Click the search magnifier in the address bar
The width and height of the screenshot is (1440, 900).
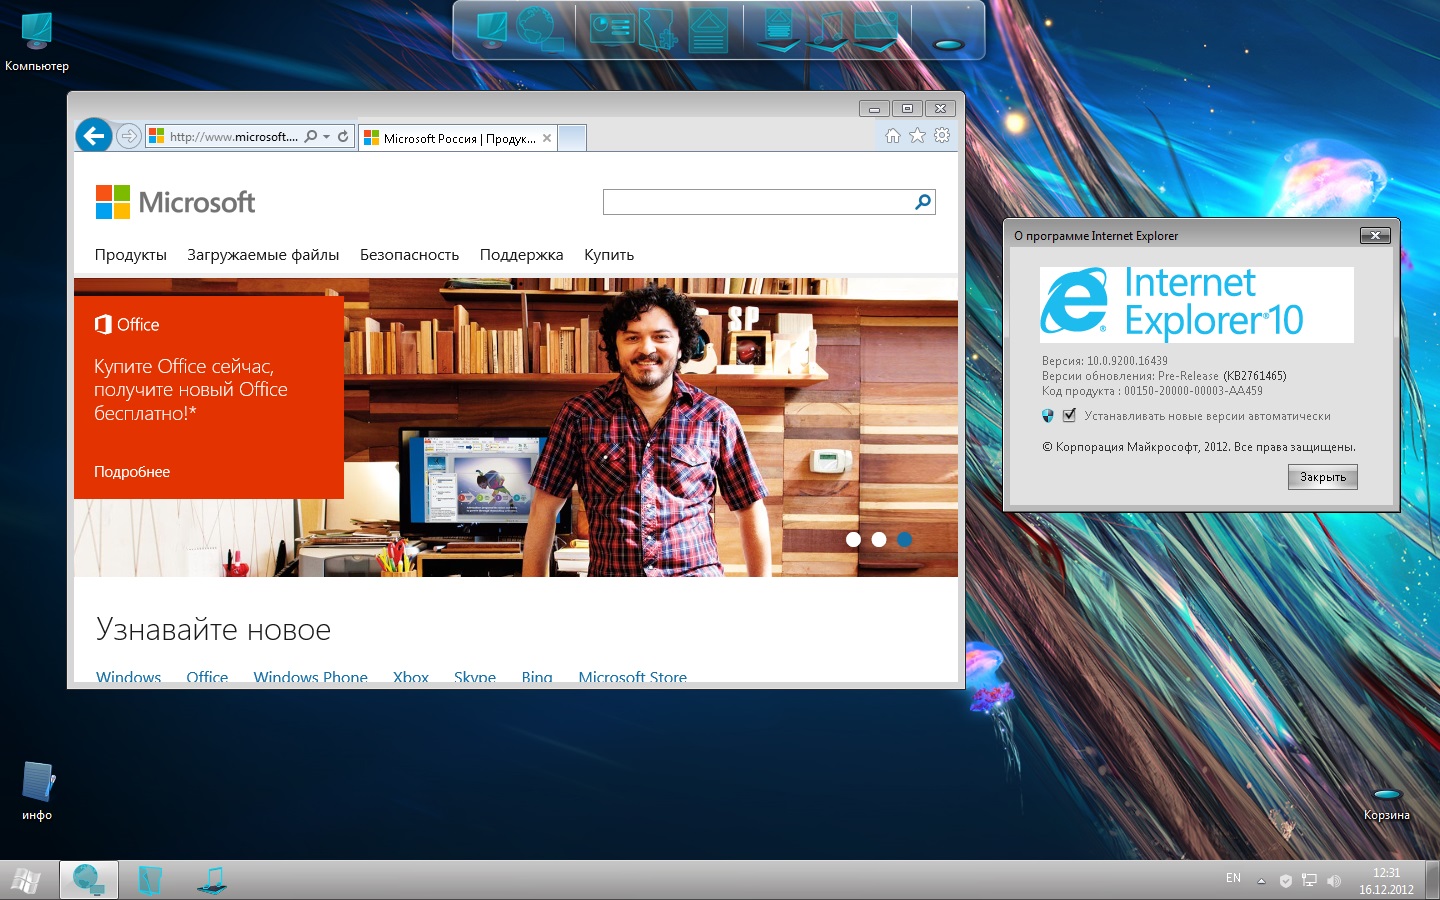[311, 136]
